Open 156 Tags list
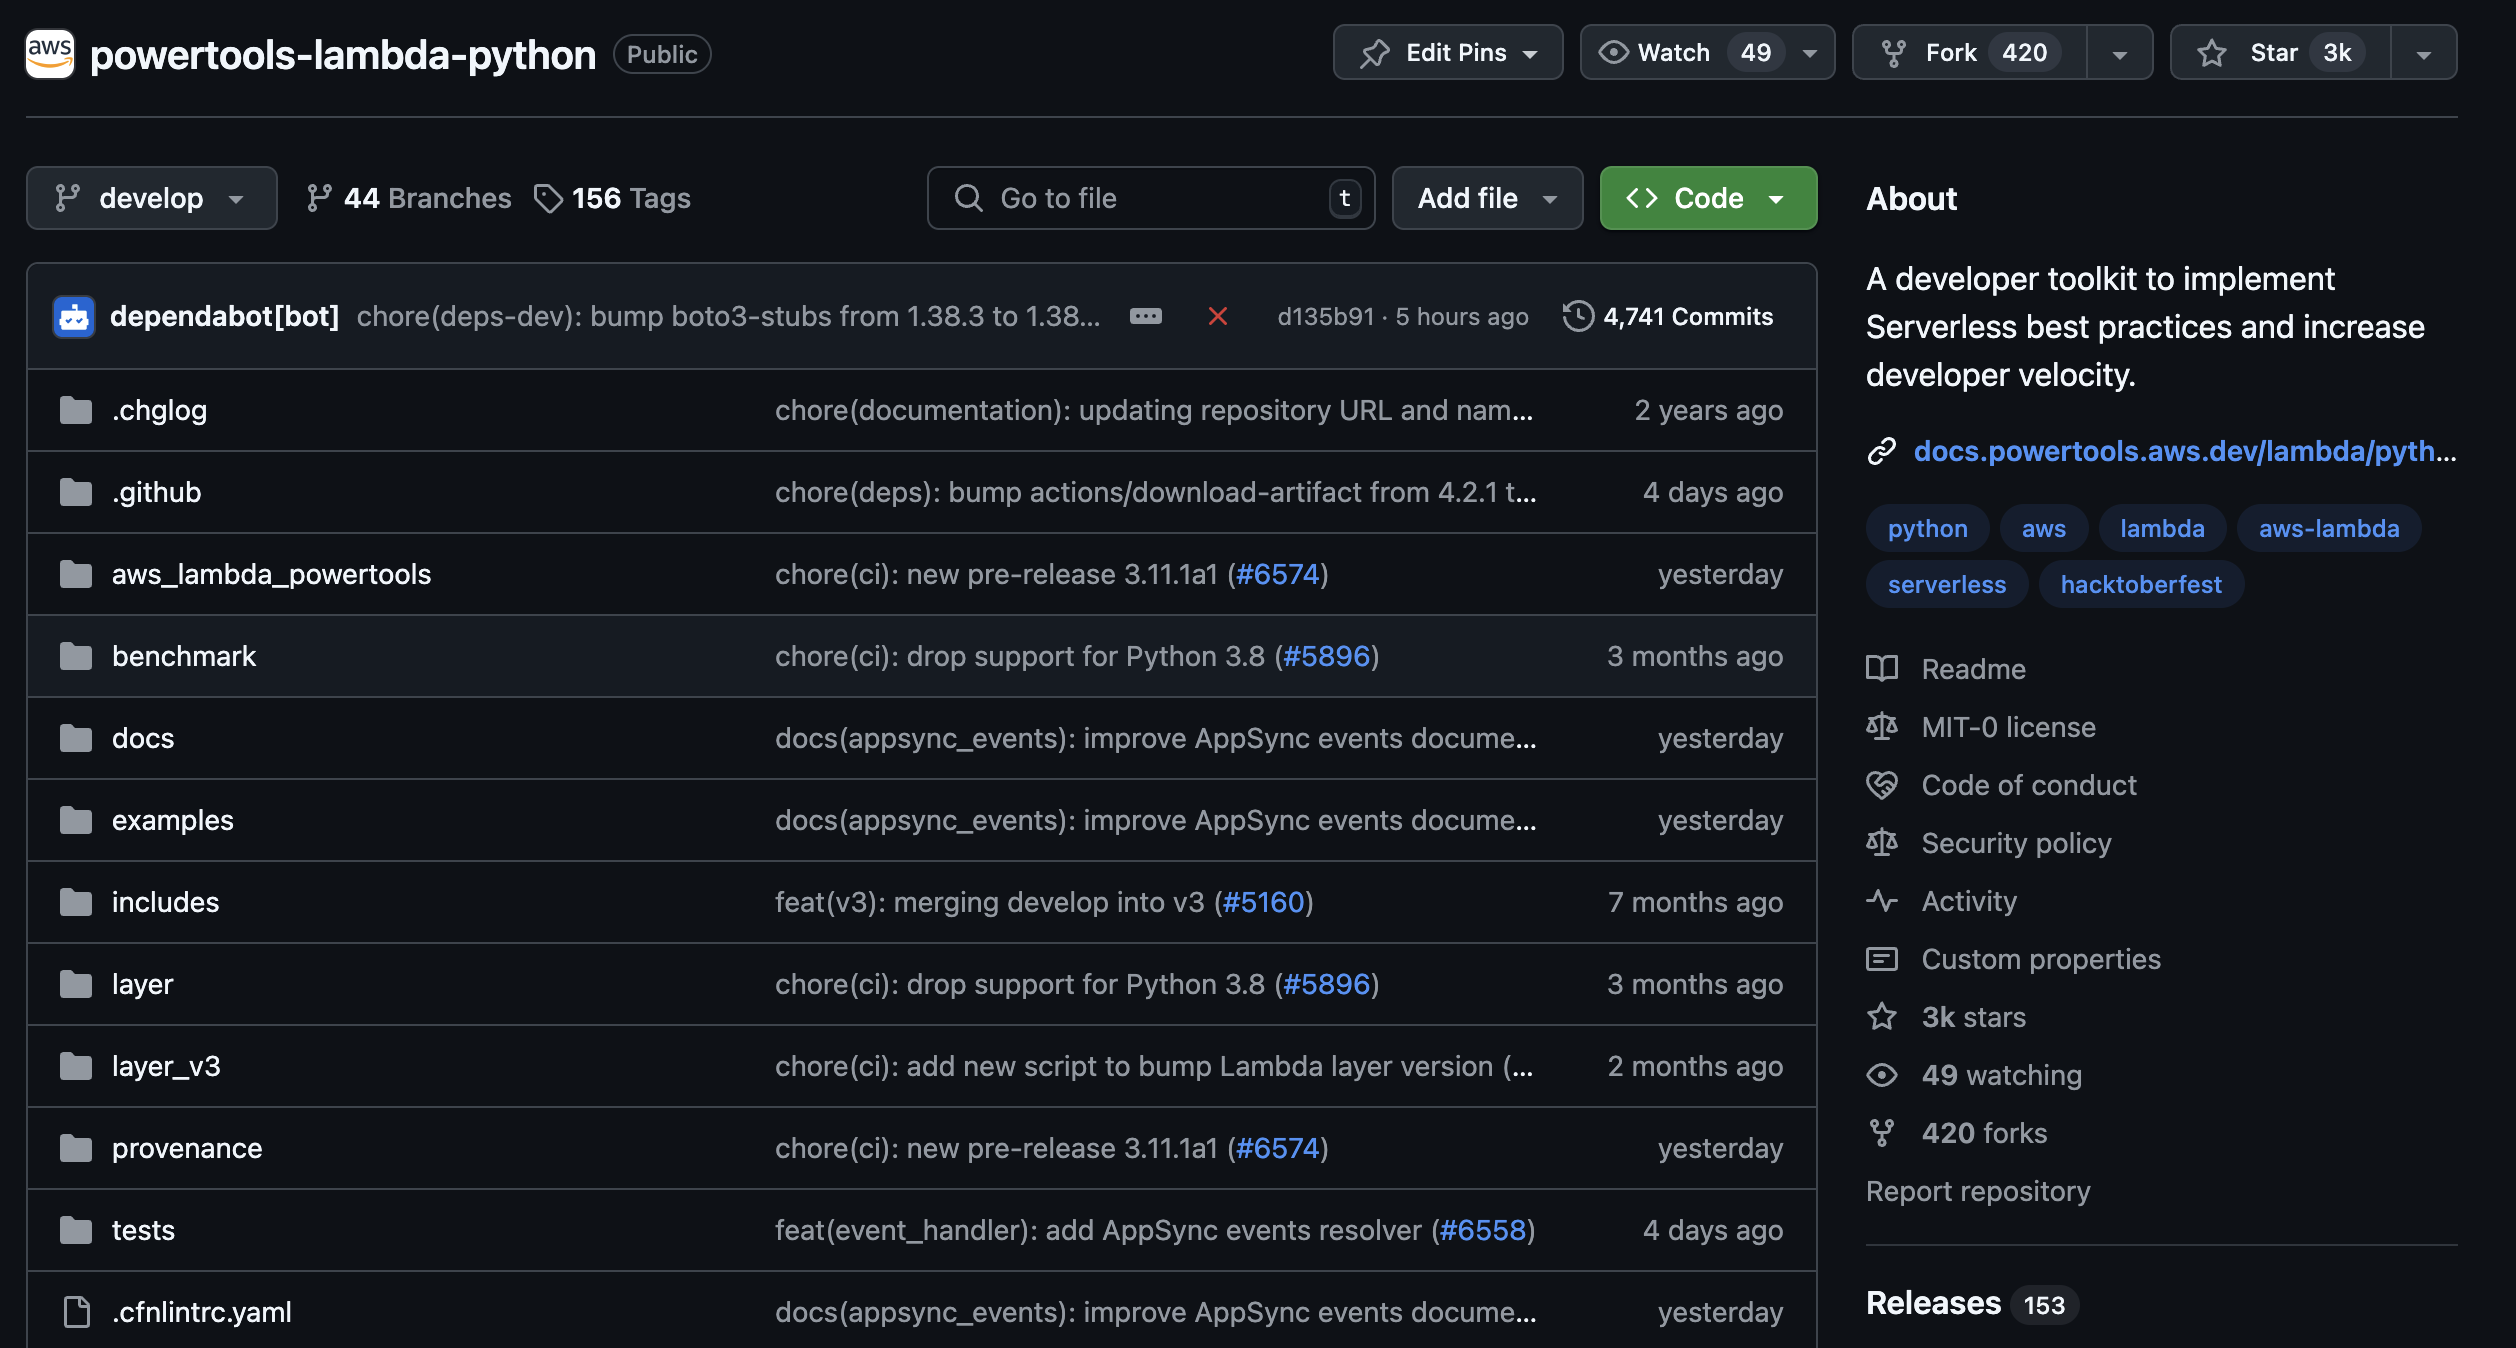The height and width of the screenshot is (1348, 2516). [x=612, y=198]
